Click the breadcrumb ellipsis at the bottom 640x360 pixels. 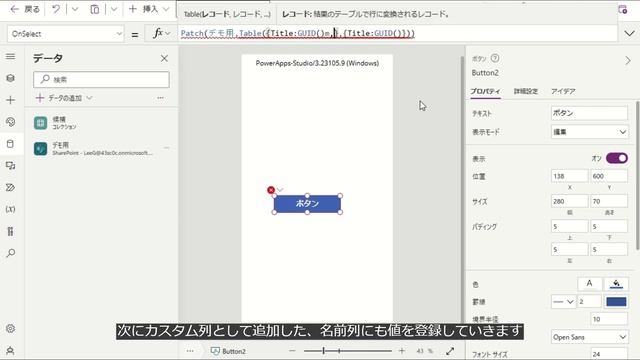(190, 351)
